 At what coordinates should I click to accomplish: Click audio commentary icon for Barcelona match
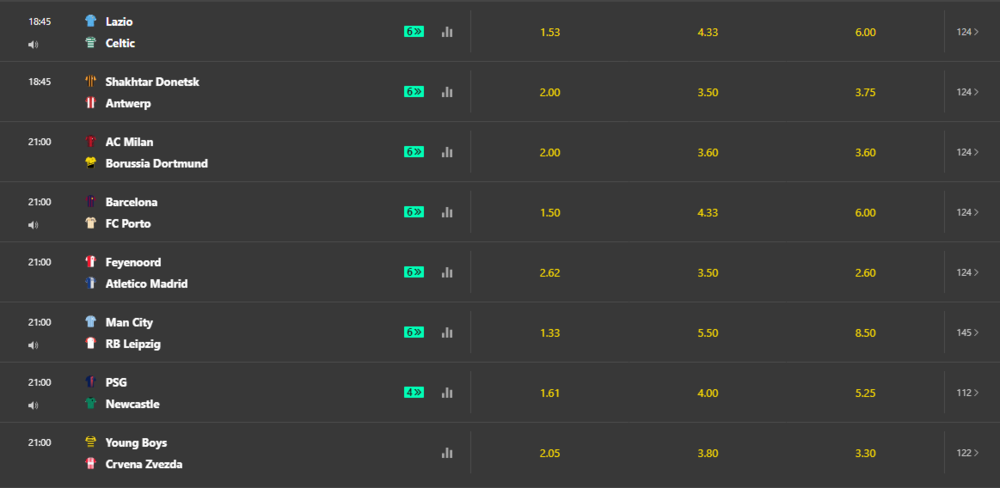(33, 225)
